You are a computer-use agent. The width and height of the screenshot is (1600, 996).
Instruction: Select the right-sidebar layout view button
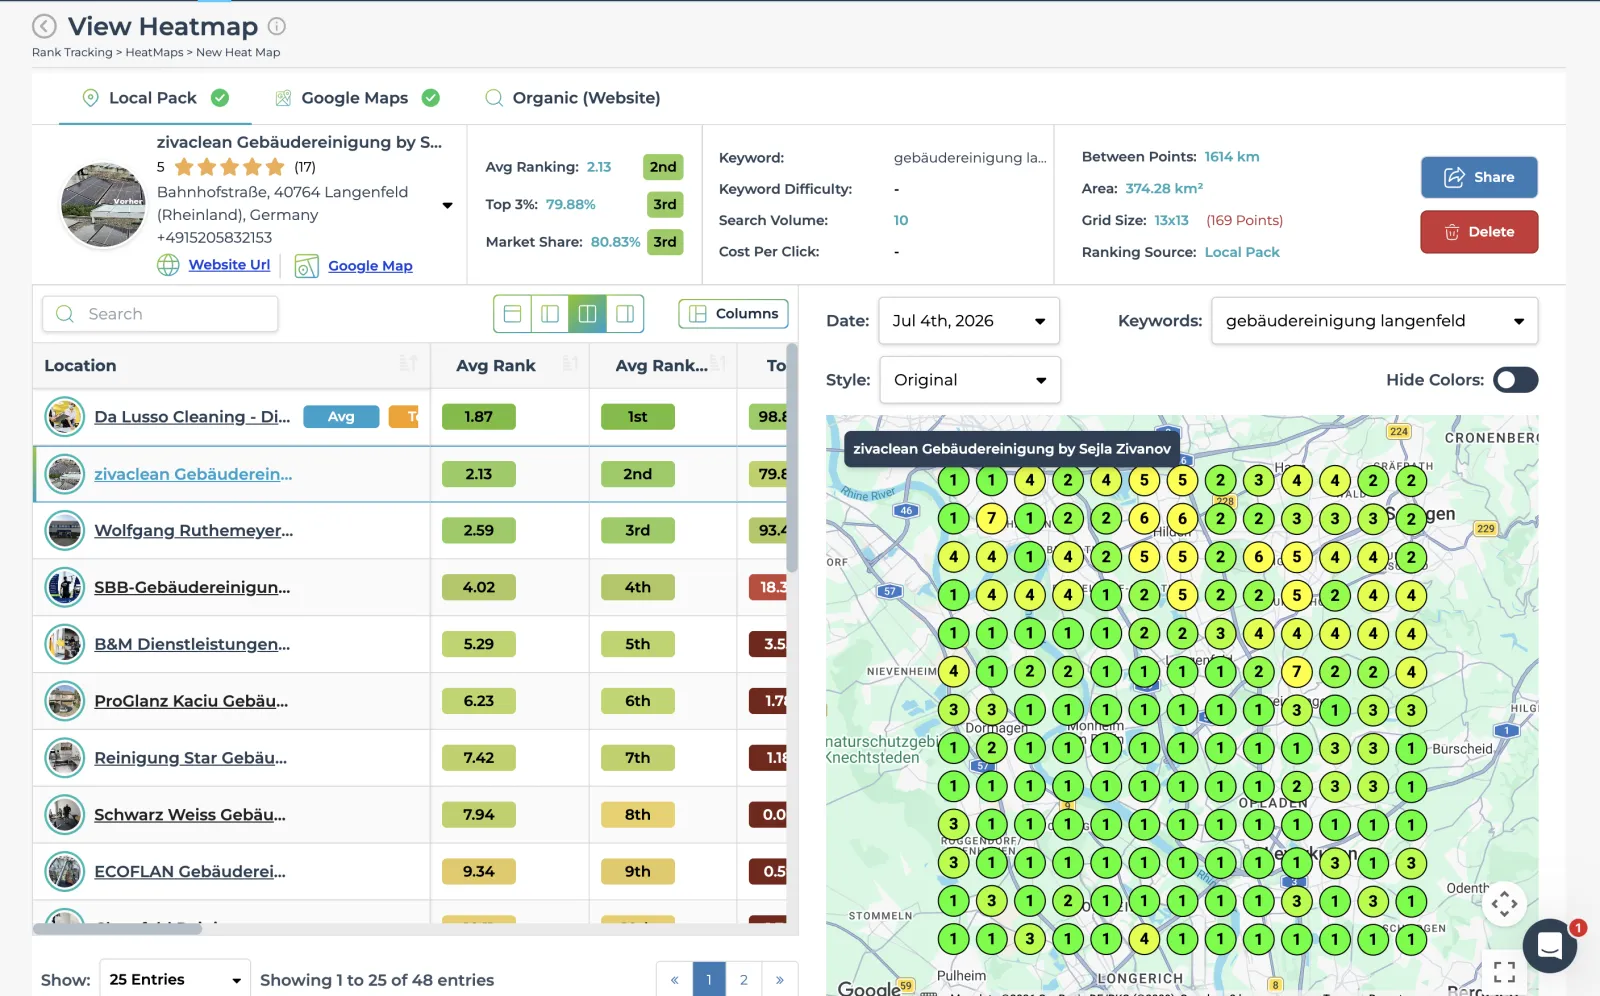[x=625, y=314]
